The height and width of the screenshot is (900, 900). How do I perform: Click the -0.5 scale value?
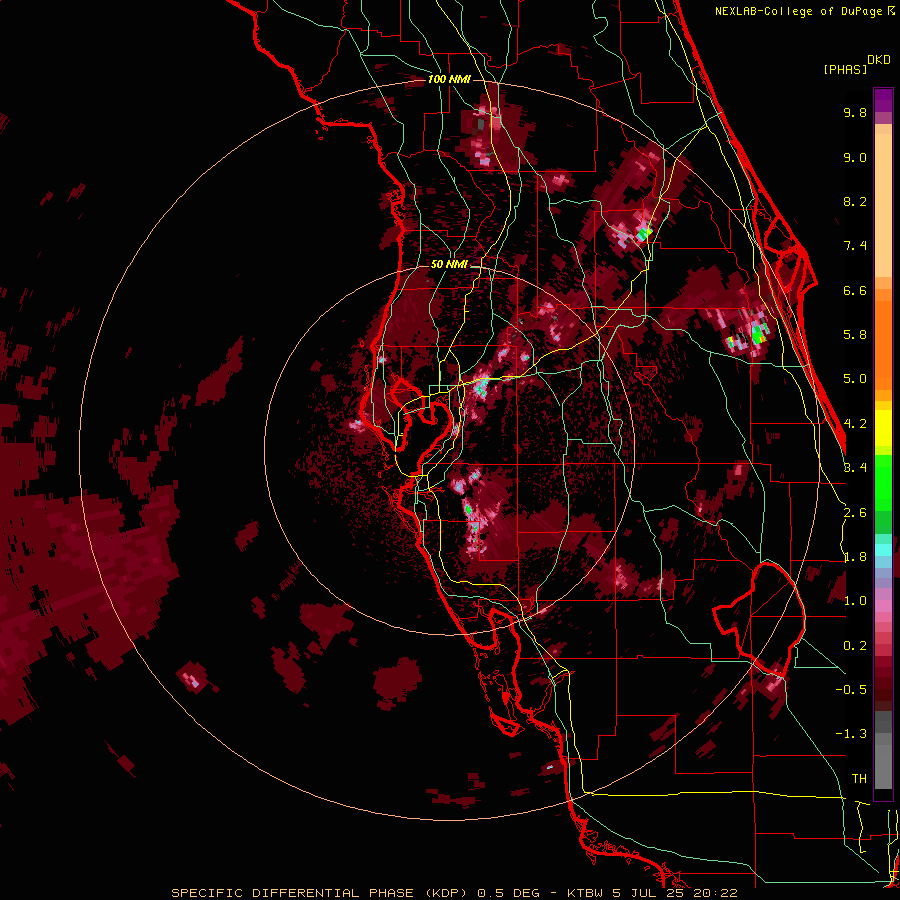(x=851, y=690)
